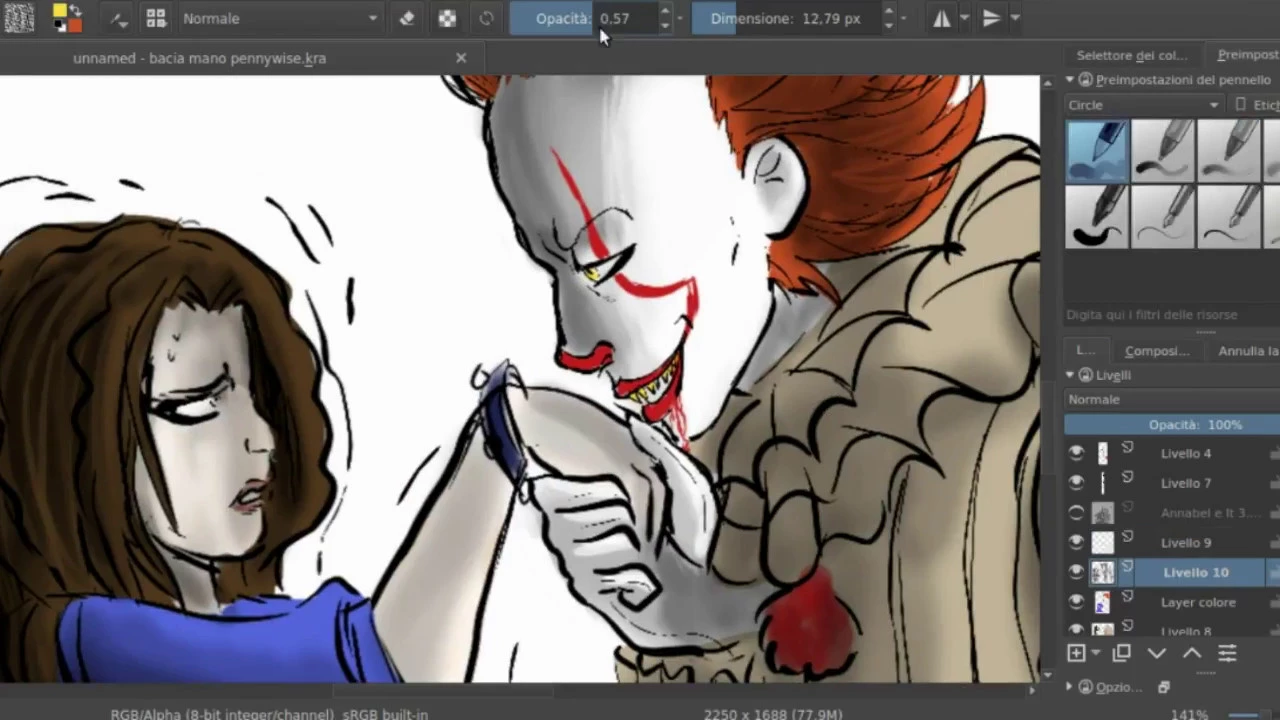Image resolution: width=1280 pixels, height=720 pixels.
Task: Open the brush editor settings
Action: coord(119,18)
